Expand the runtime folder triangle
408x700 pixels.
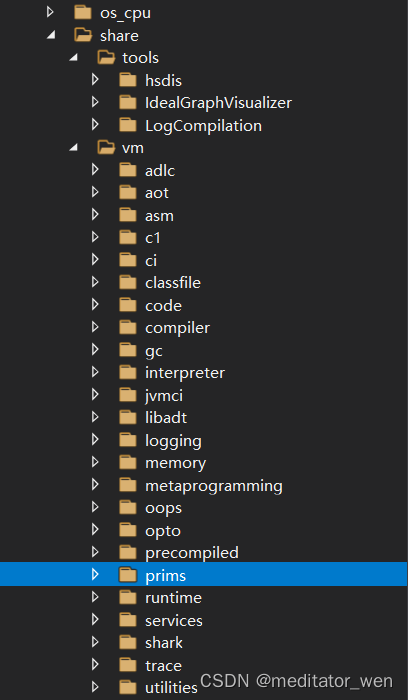pyautogui.click(x=95, y=597)
